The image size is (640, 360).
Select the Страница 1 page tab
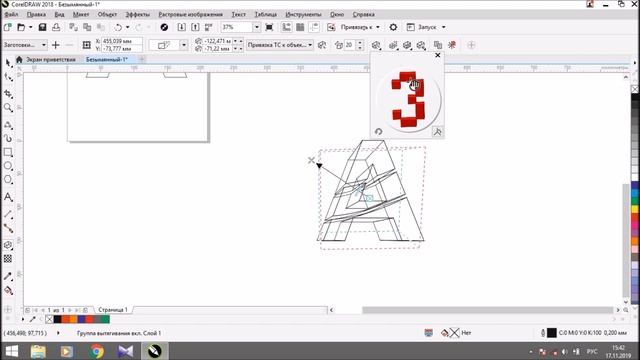click(113, 310)
